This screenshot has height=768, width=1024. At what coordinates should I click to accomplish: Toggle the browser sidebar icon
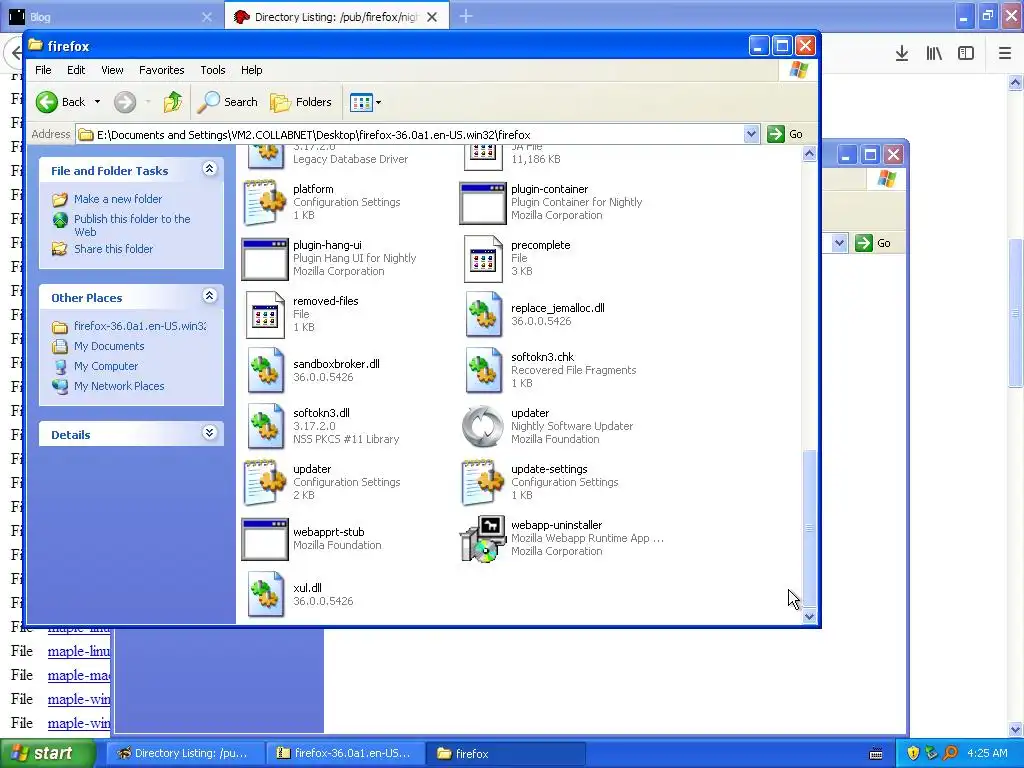(x=966, y=54)
